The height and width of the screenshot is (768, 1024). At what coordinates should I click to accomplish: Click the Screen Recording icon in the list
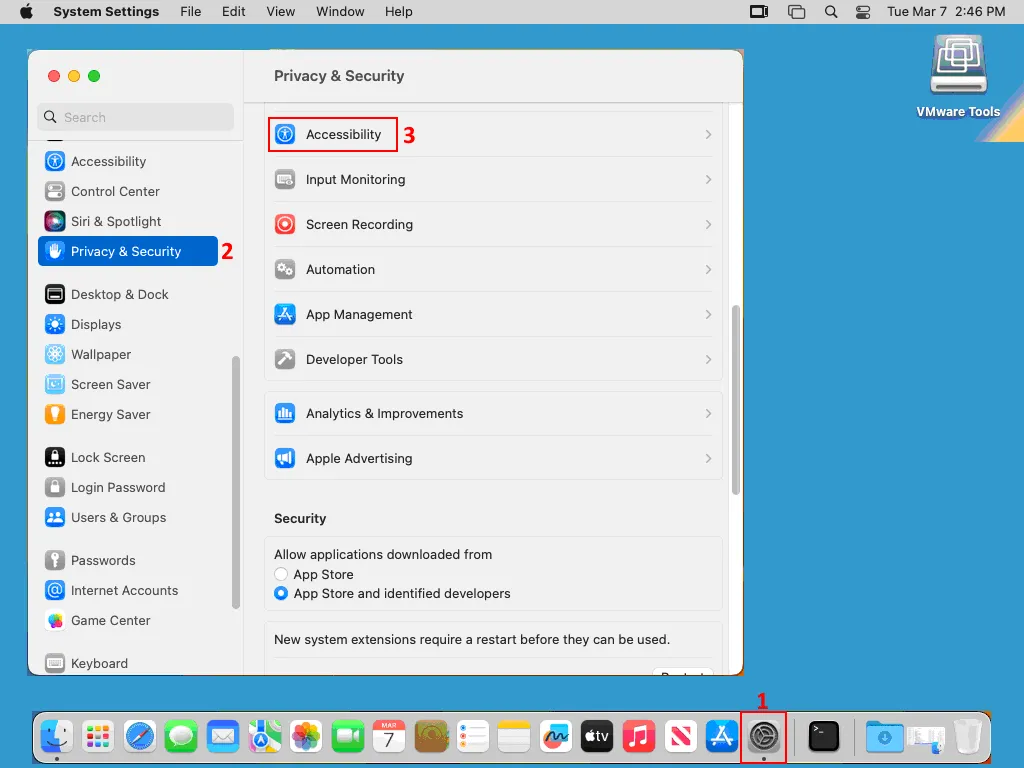pyautogui.click(x=285, y=225)
